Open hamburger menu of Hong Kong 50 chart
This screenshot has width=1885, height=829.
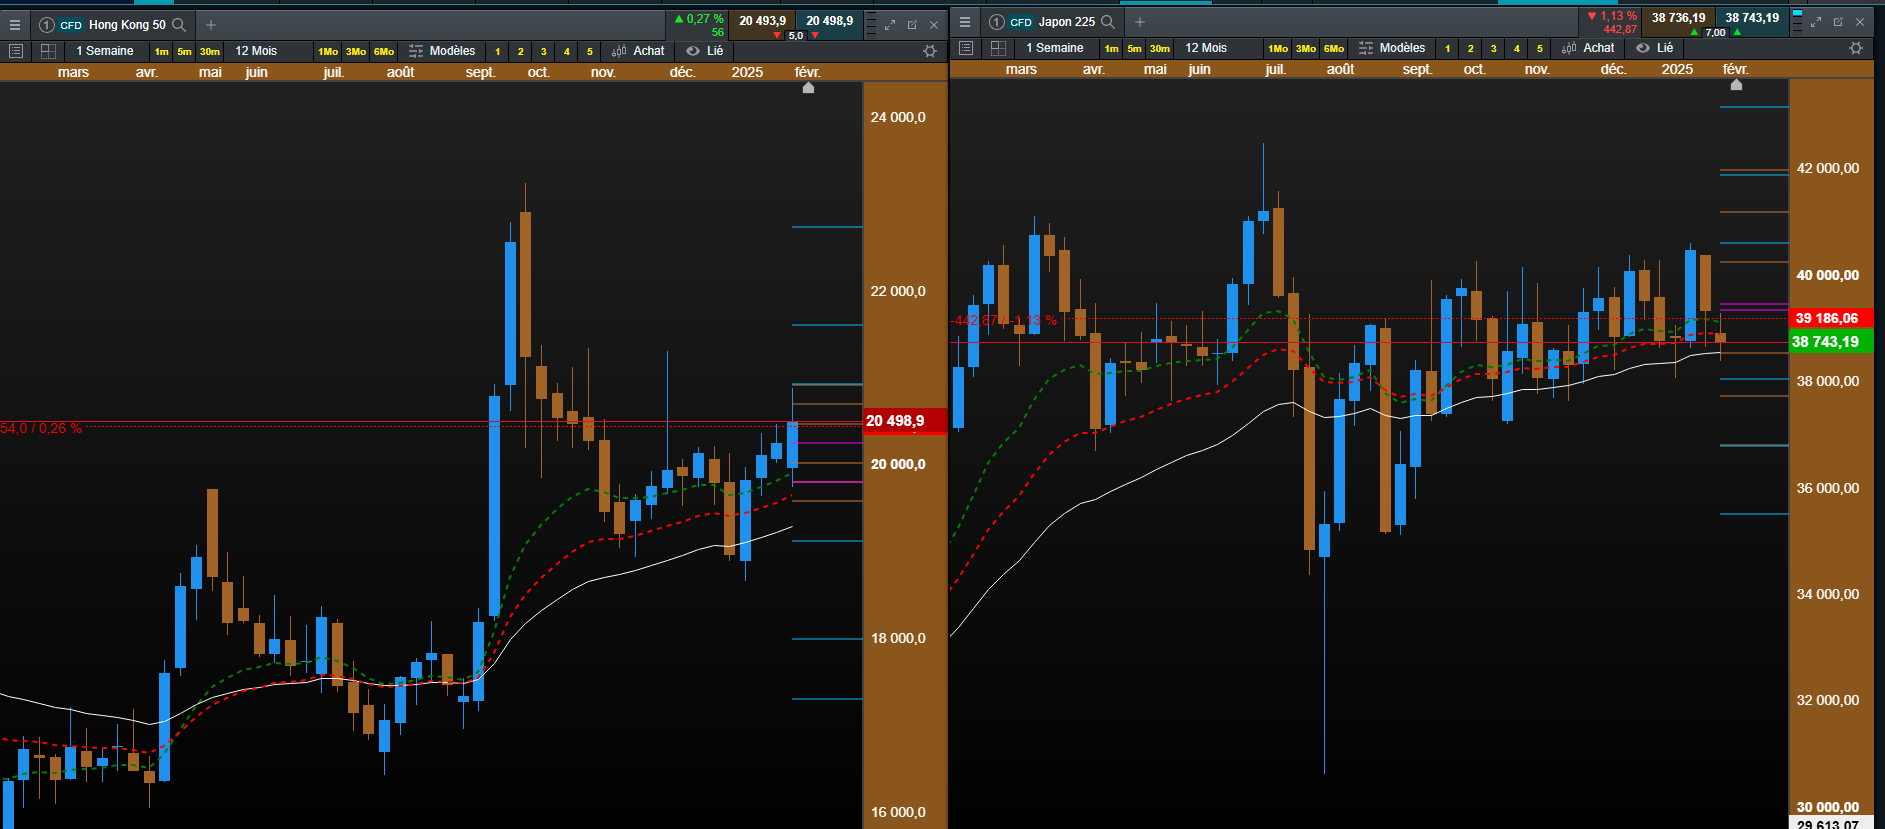(15, 25)
